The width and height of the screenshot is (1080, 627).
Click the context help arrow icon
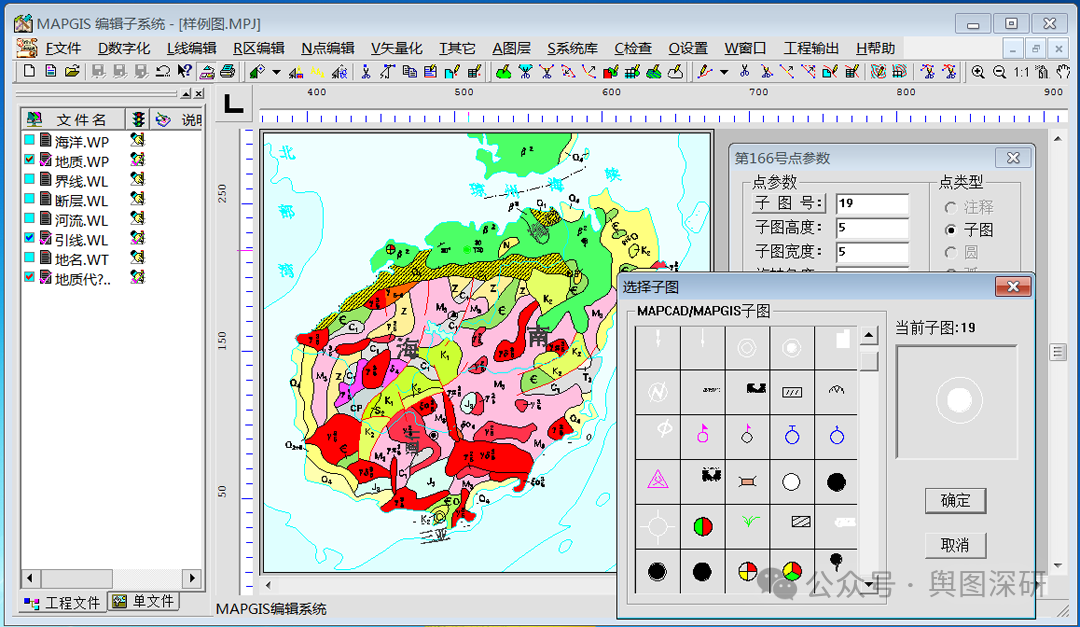tap(184, 71)
